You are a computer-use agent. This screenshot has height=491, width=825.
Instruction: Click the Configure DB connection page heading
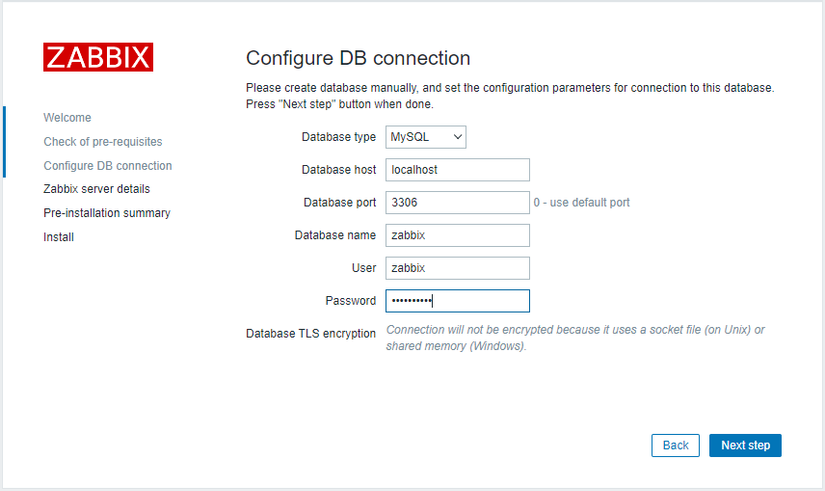357,58
